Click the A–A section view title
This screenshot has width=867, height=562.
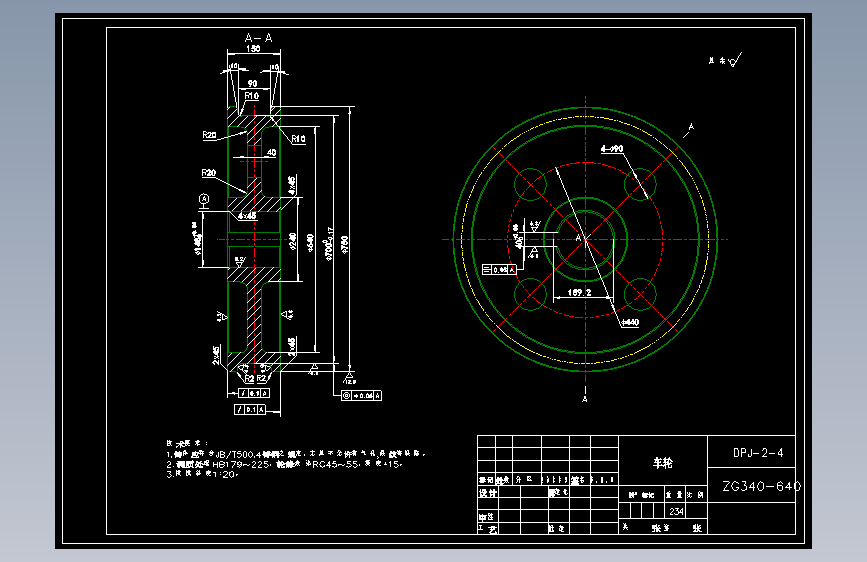259,38
